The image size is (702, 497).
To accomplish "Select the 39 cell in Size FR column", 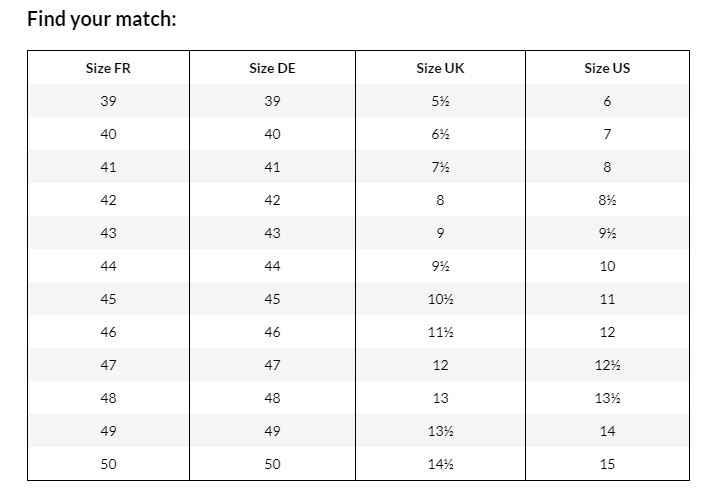I will (108, 101).
